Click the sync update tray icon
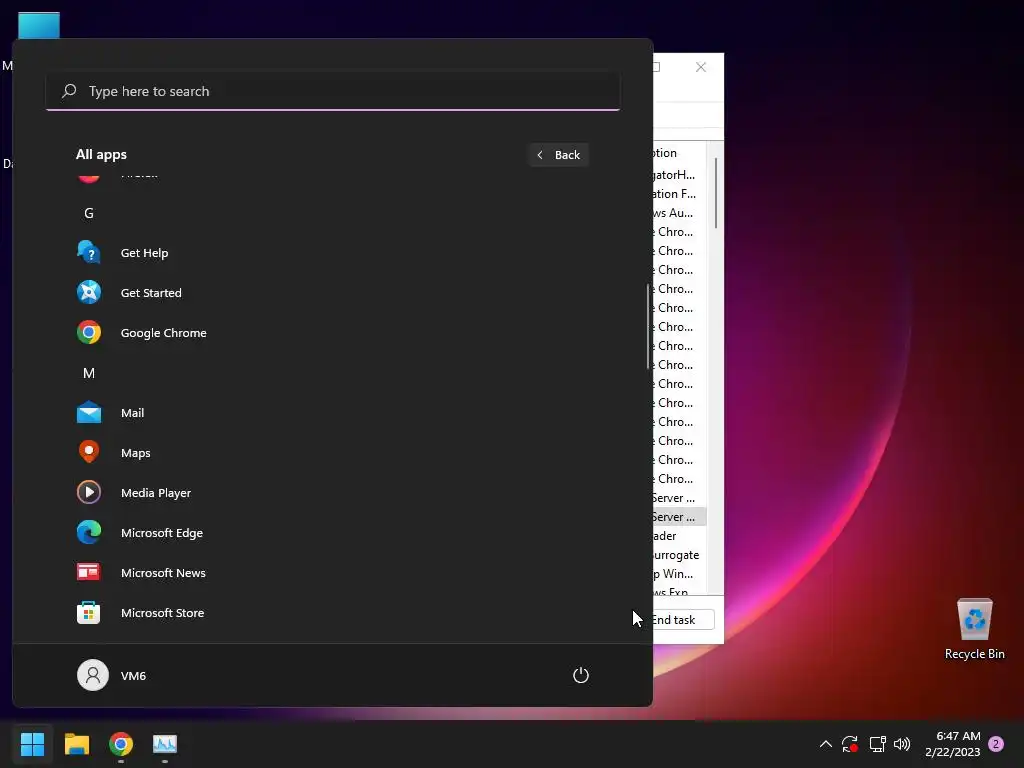 [x=850, y=744]
